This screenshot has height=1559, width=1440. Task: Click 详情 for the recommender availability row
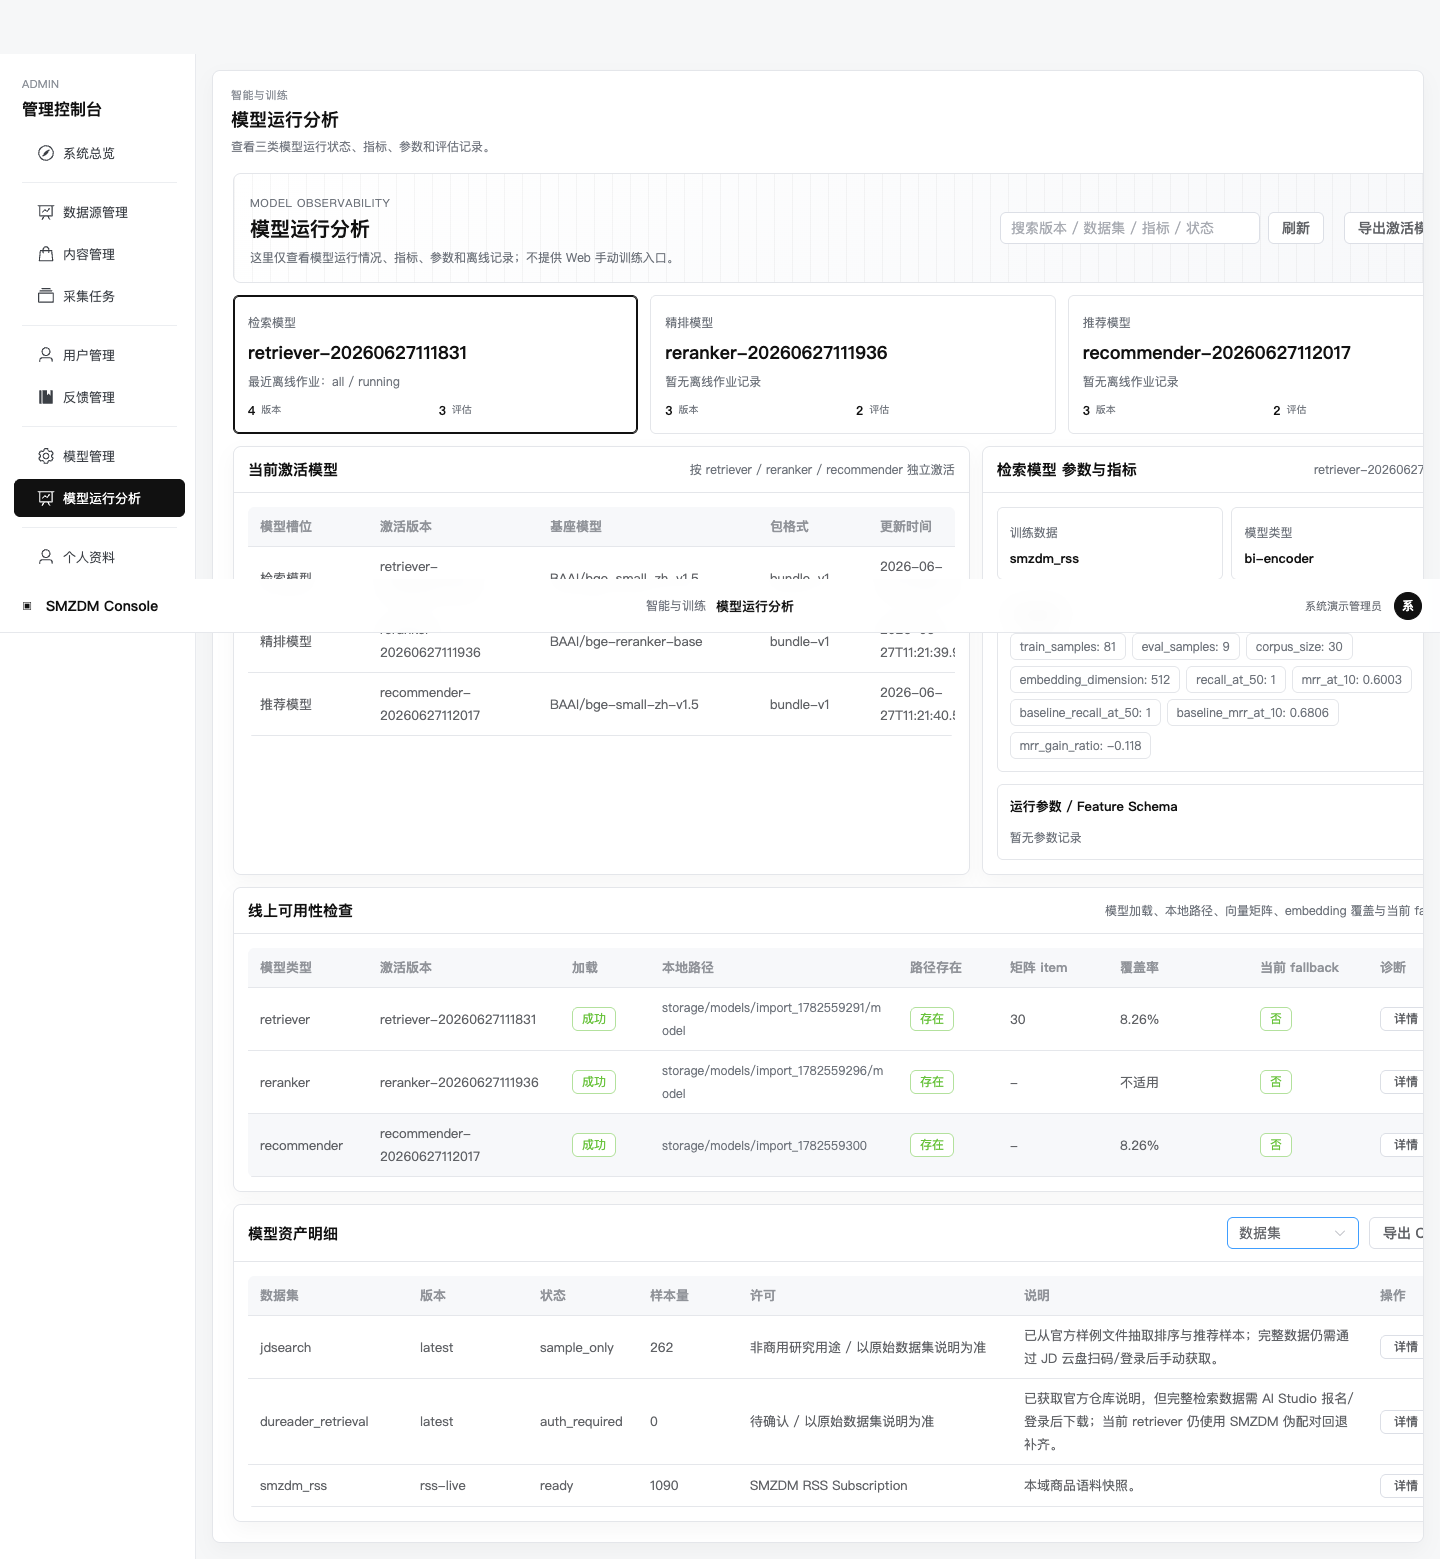coord(1404,1145)
